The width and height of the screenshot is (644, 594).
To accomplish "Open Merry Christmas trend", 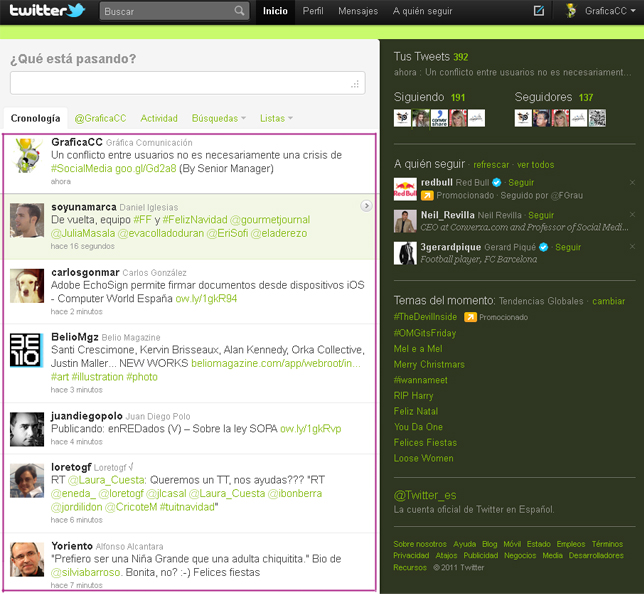I will pos(429,364).
